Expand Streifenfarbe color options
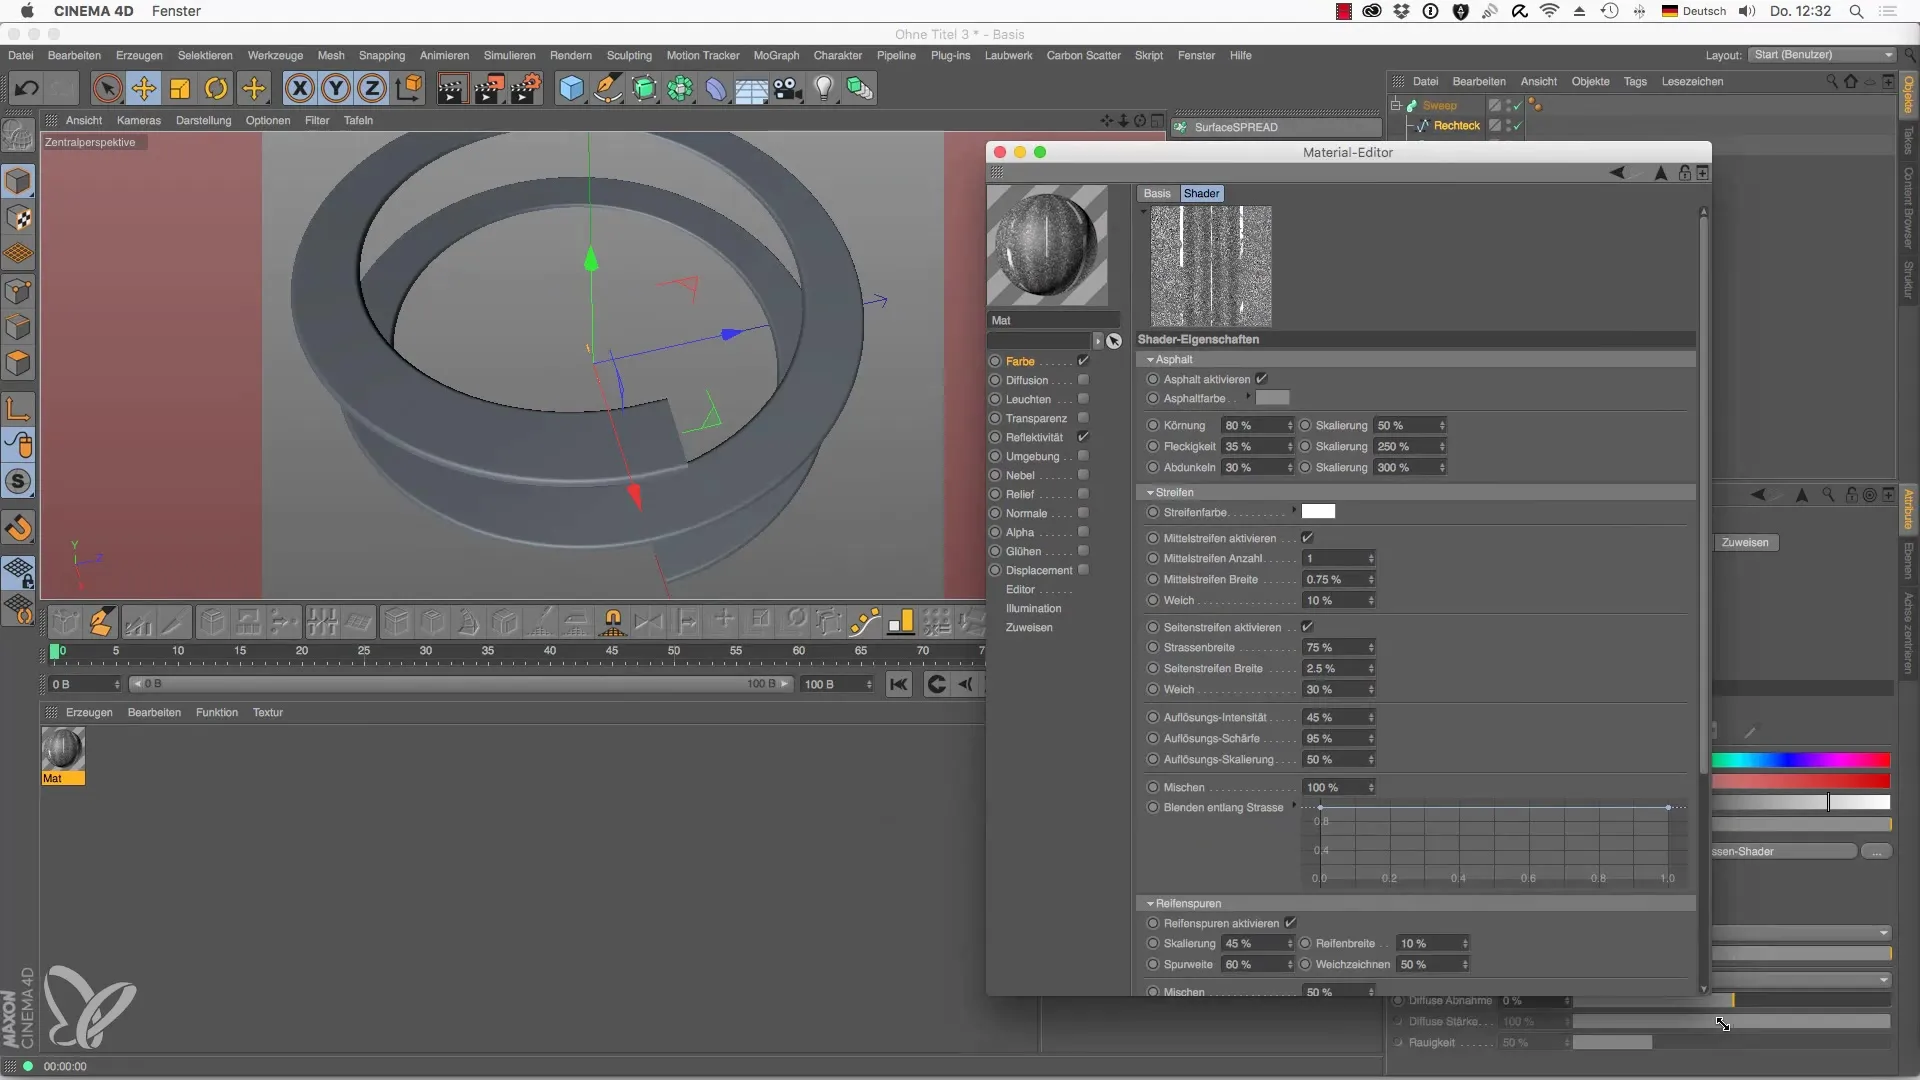 1294,511
